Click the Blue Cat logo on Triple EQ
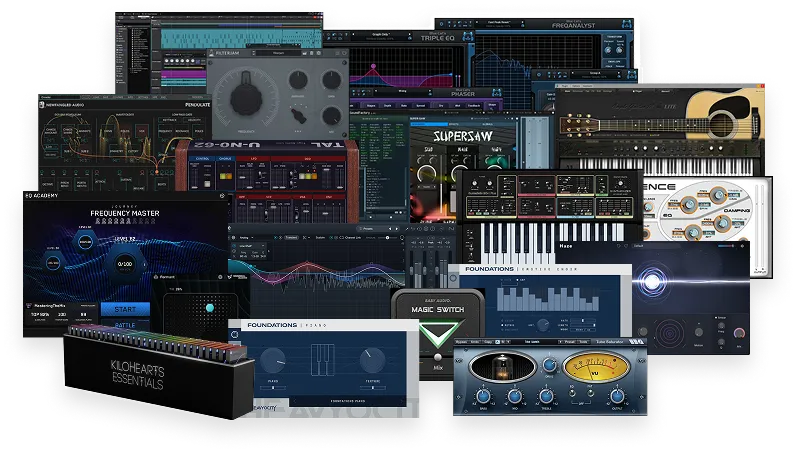 pos(467,36)
